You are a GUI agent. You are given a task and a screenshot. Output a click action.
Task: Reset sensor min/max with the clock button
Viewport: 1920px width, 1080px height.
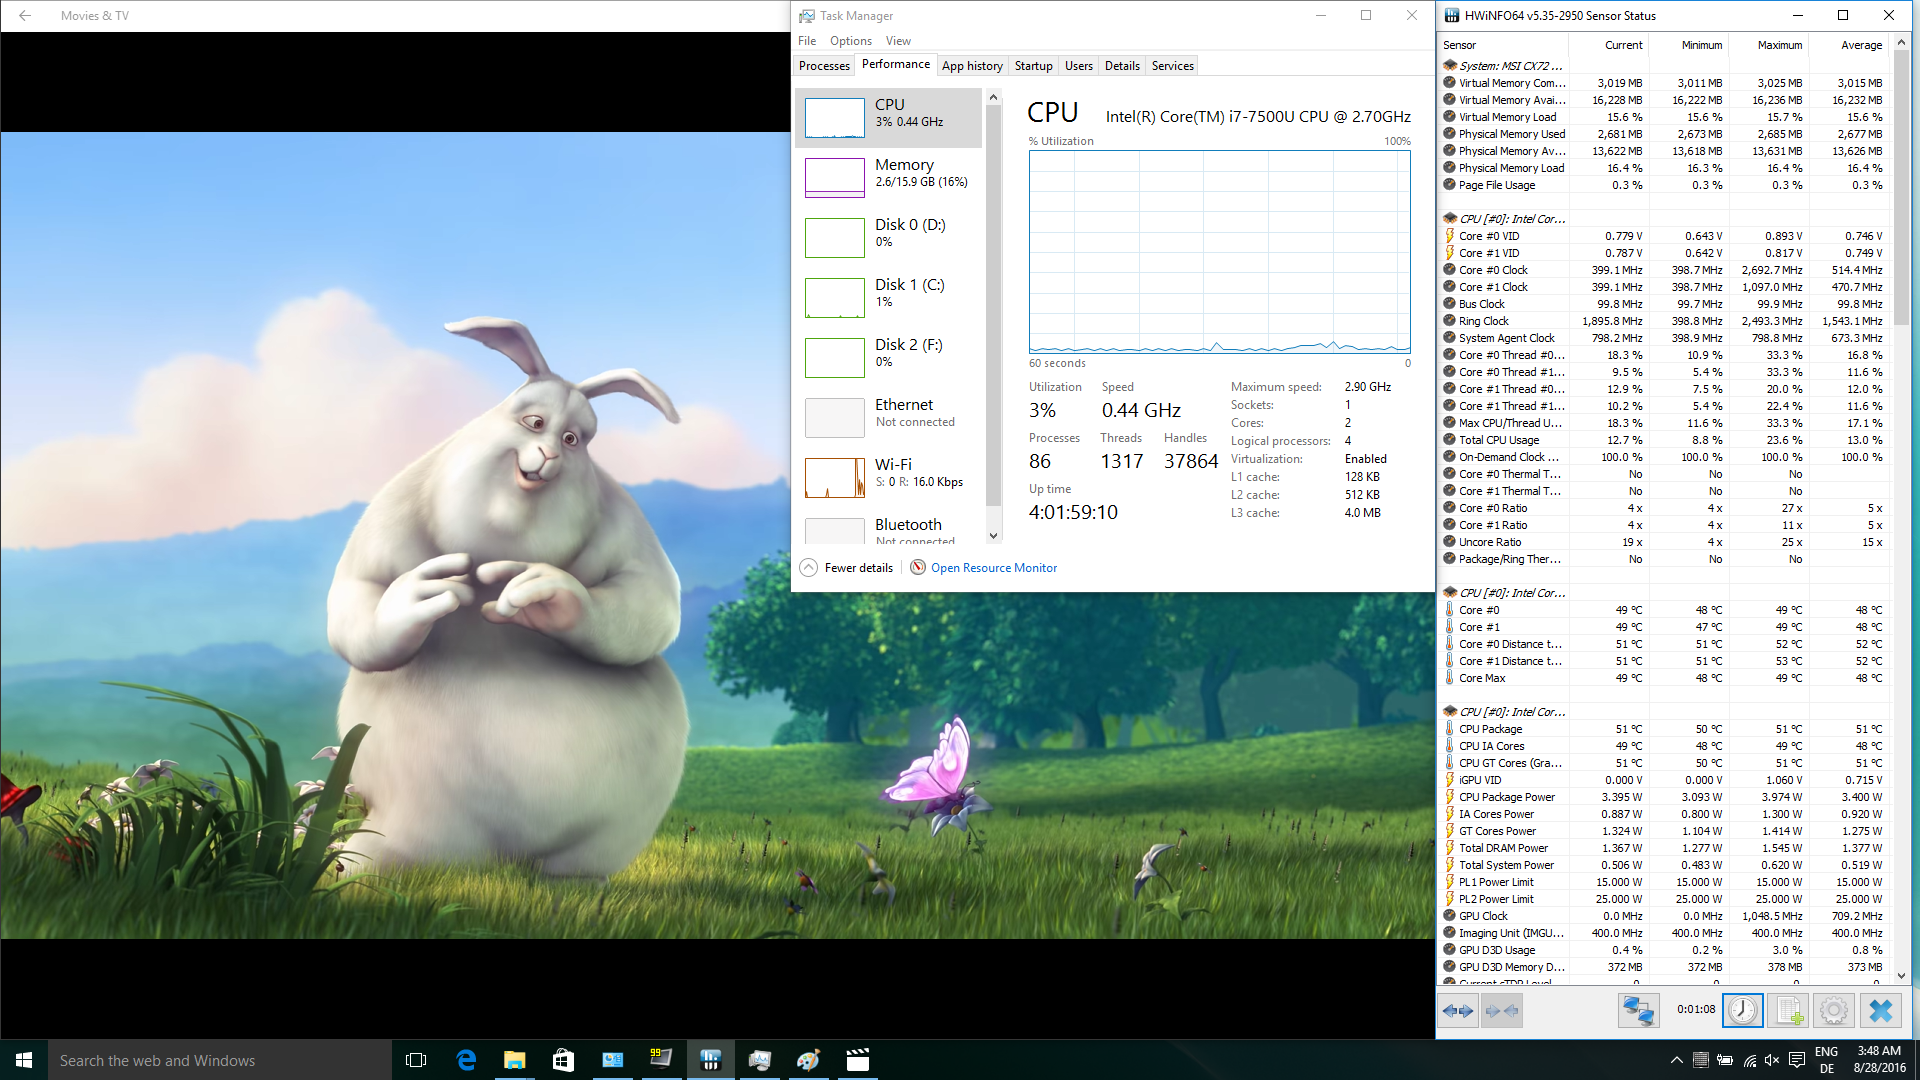[1743, 1011]
